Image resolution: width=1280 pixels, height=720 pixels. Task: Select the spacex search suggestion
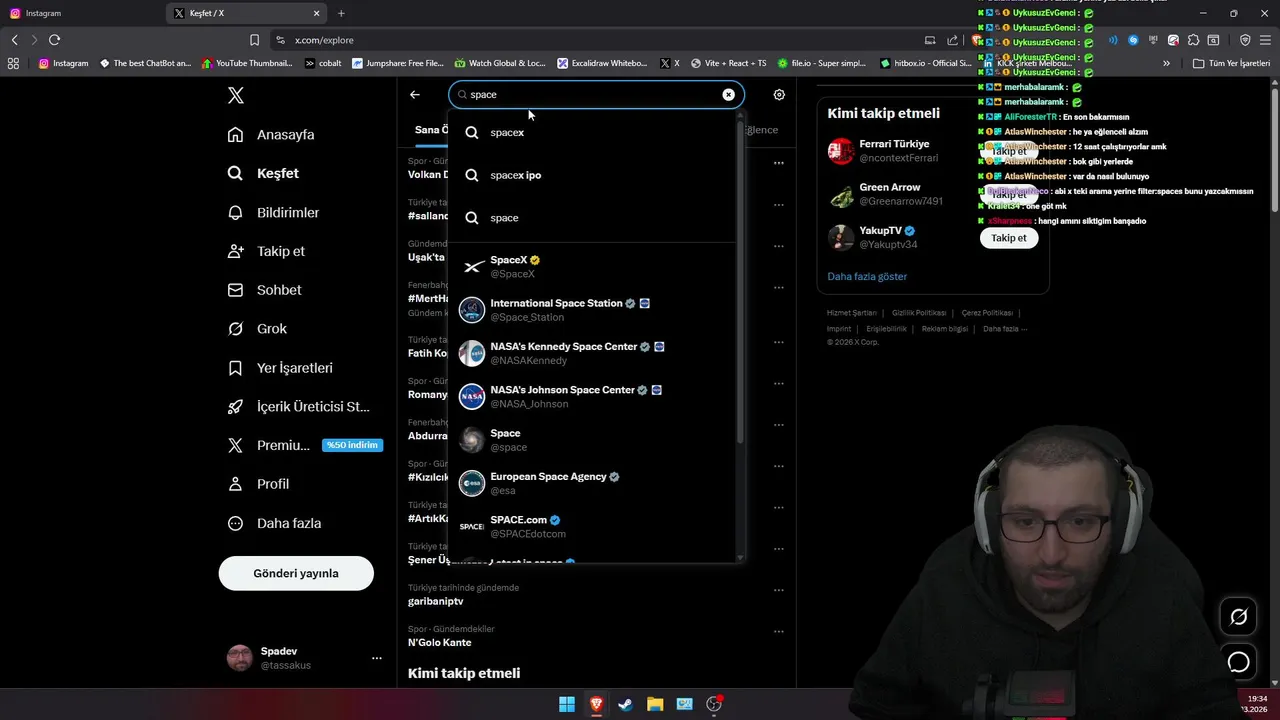593,132
